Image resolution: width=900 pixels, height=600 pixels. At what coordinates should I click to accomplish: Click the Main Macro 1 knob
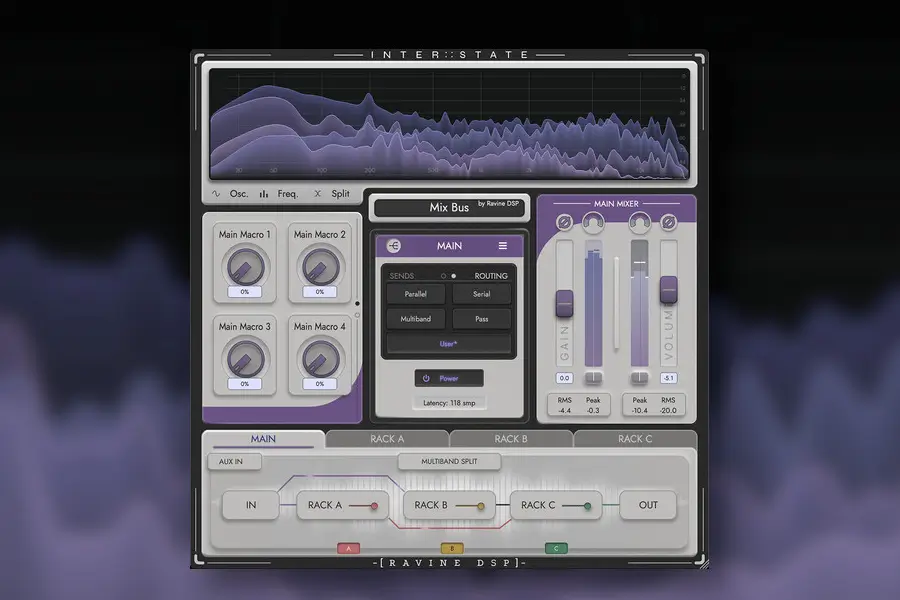(x=245, y=267)
